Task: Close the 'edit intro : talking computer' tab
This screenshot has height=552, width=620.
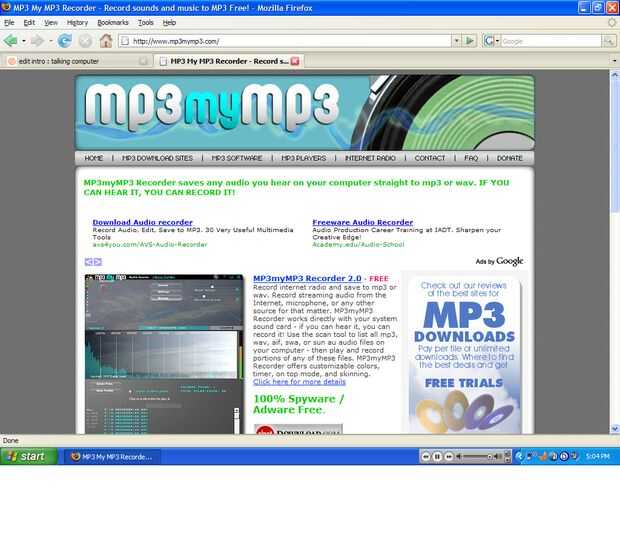Action: click(x=144, y=61)
